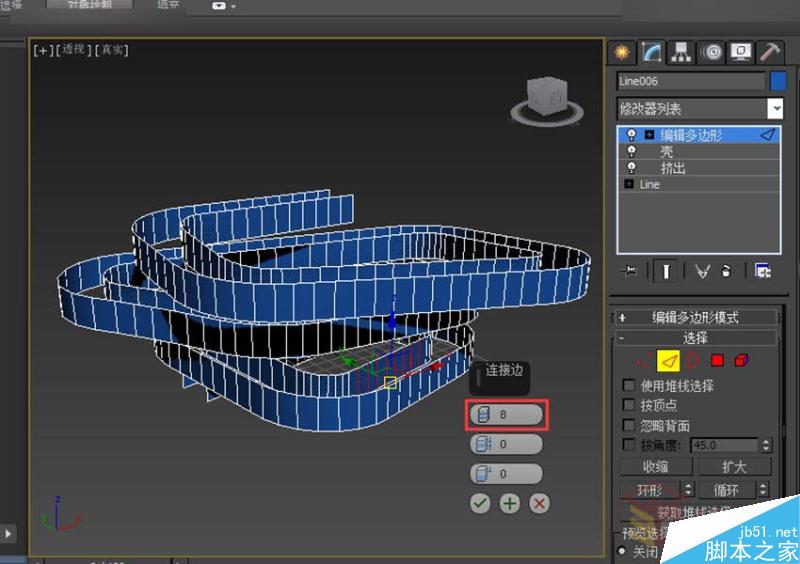Click the 扩大 button
This screenshot has height=564, width=800.
[734, 467]
